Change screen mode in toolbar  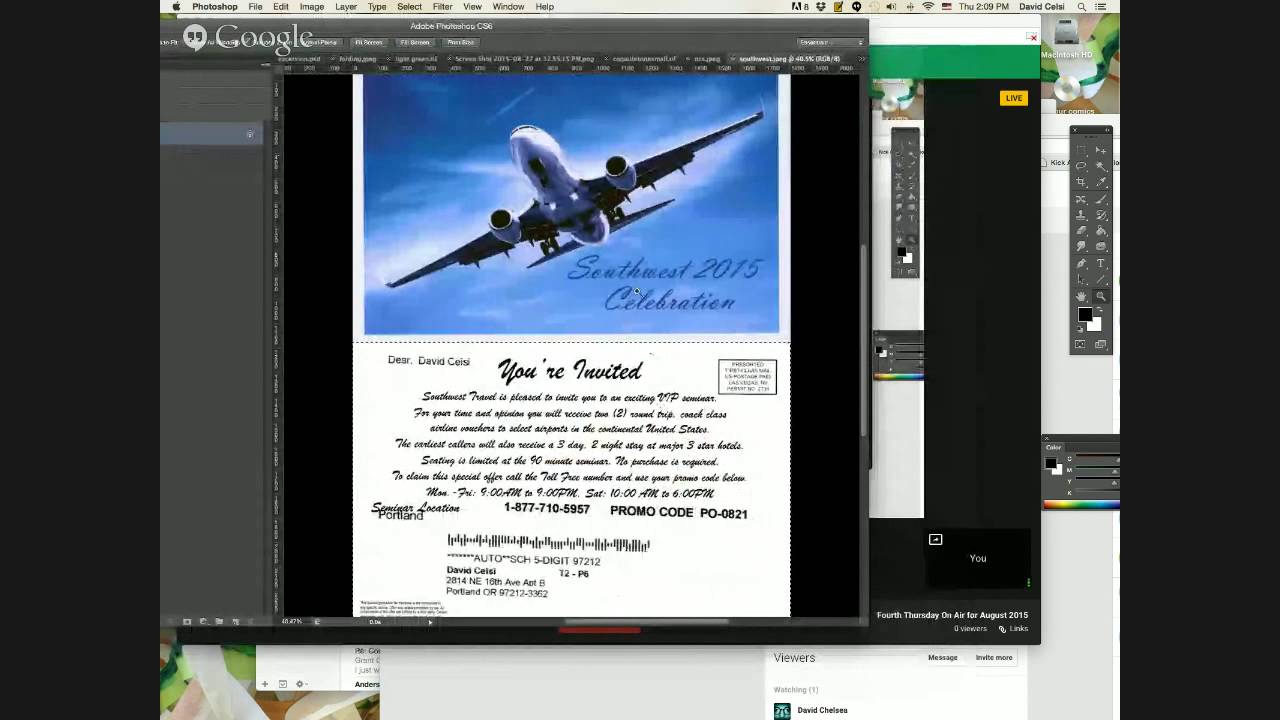click(x=1101, y=344)
